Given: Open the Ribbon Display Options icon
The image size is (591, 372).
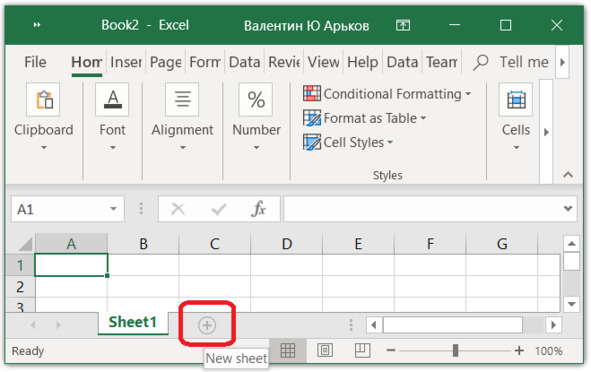Looking at the screenshot, I should (x=403, y=25).
